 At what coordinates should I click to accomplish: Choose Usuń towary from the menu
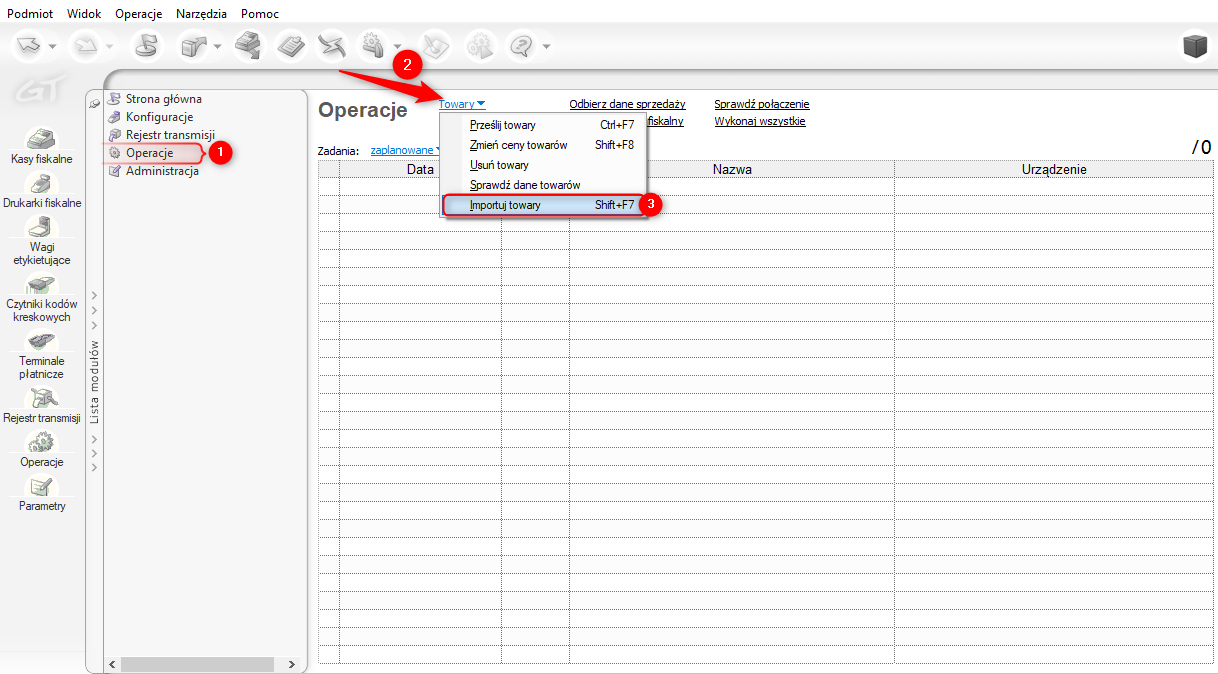click(543, 165)
